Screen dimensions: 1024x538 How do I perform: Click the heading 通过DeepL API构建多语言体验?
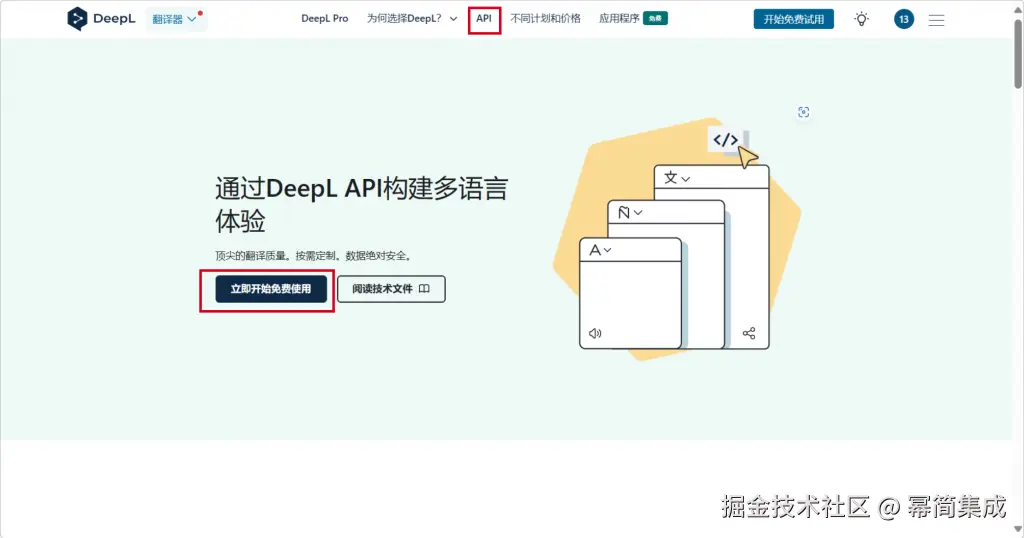(x=362, y=204)
